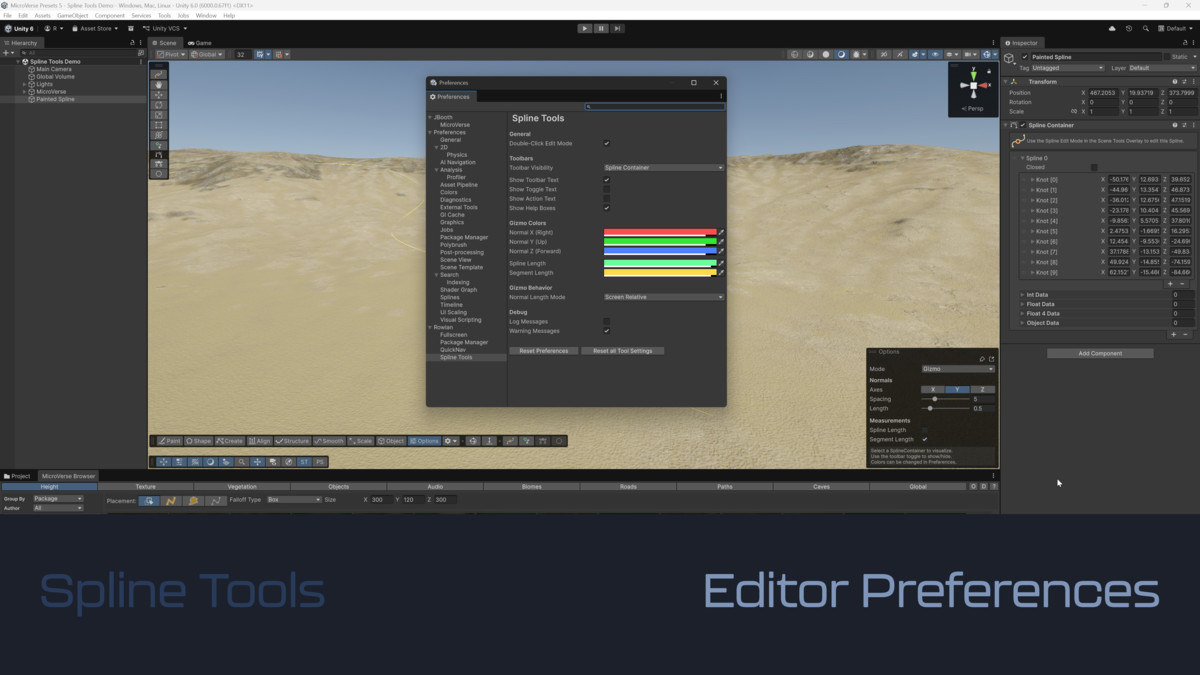Open the GameObject menu
Image resolution: width=1200 pixels, height=675 pixels.
(x=72, y=16)
